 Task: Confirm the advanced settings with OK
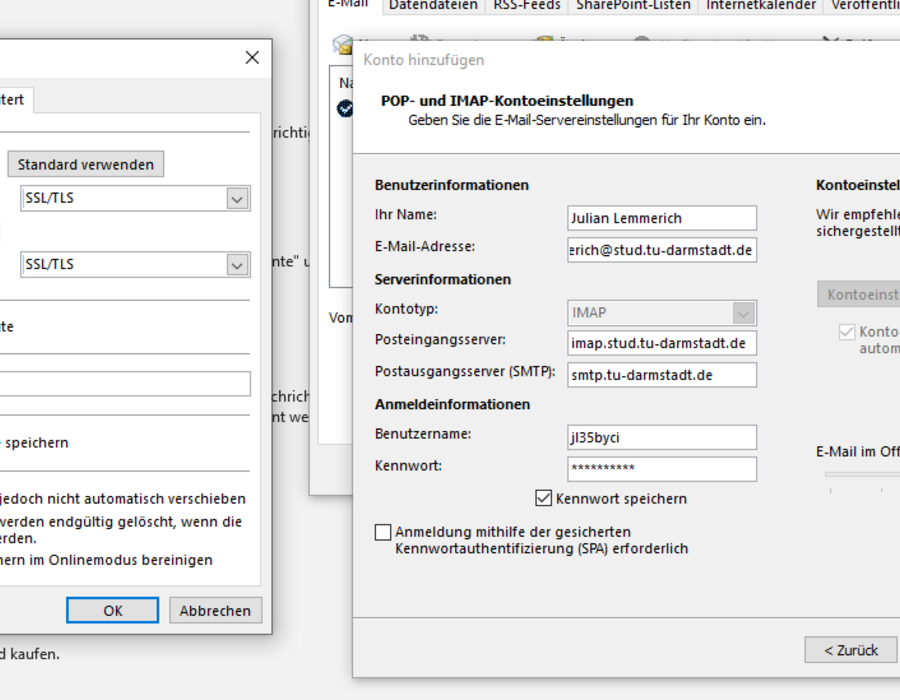click(112, 610)
